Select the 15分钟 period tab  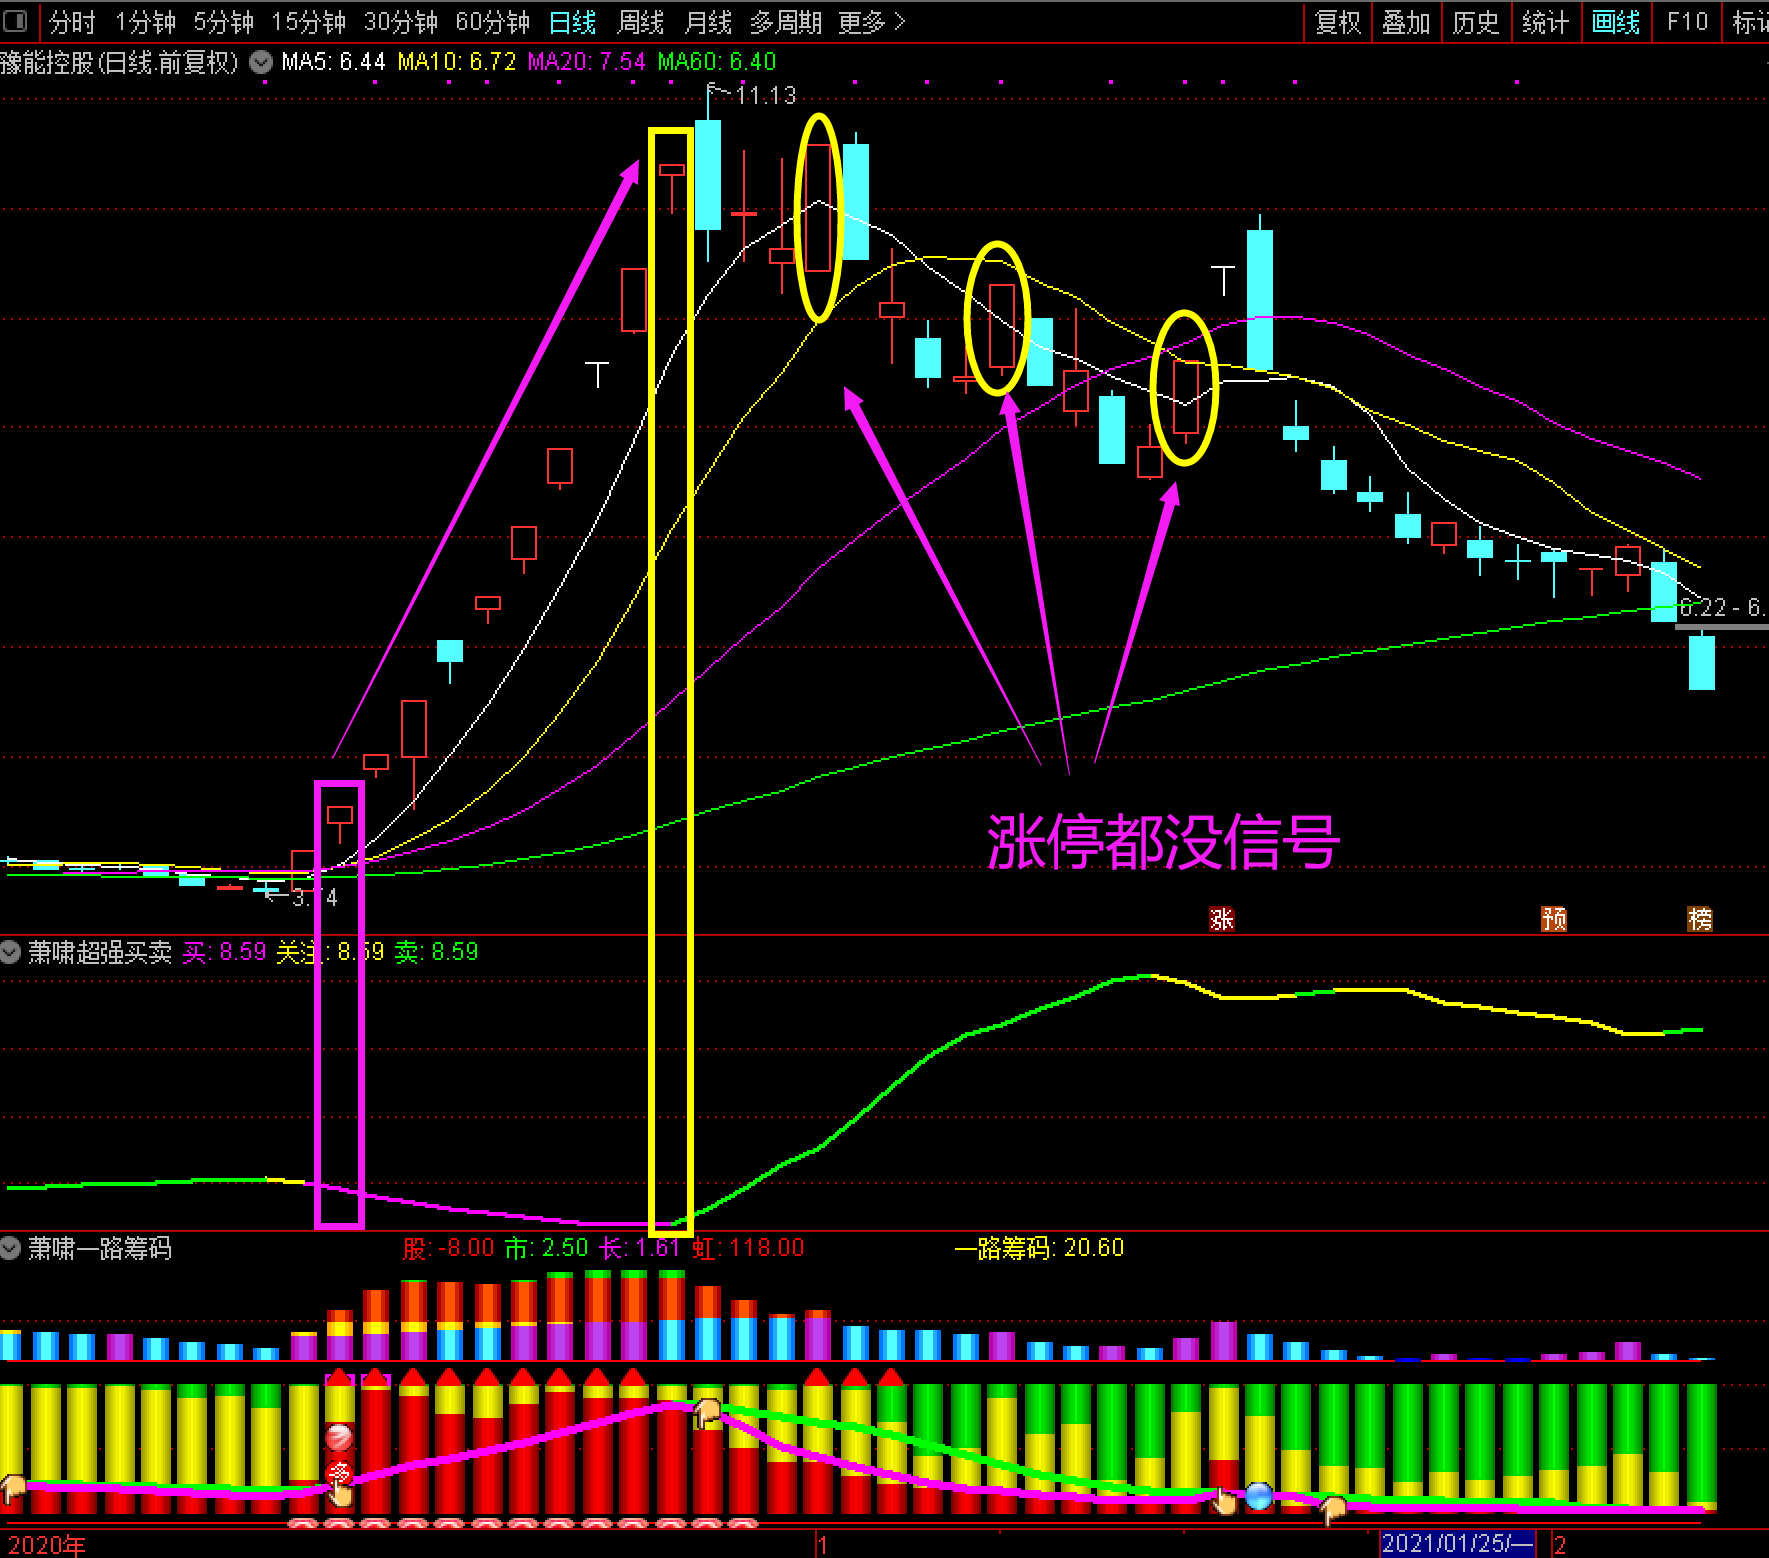[x=309, y=22]
